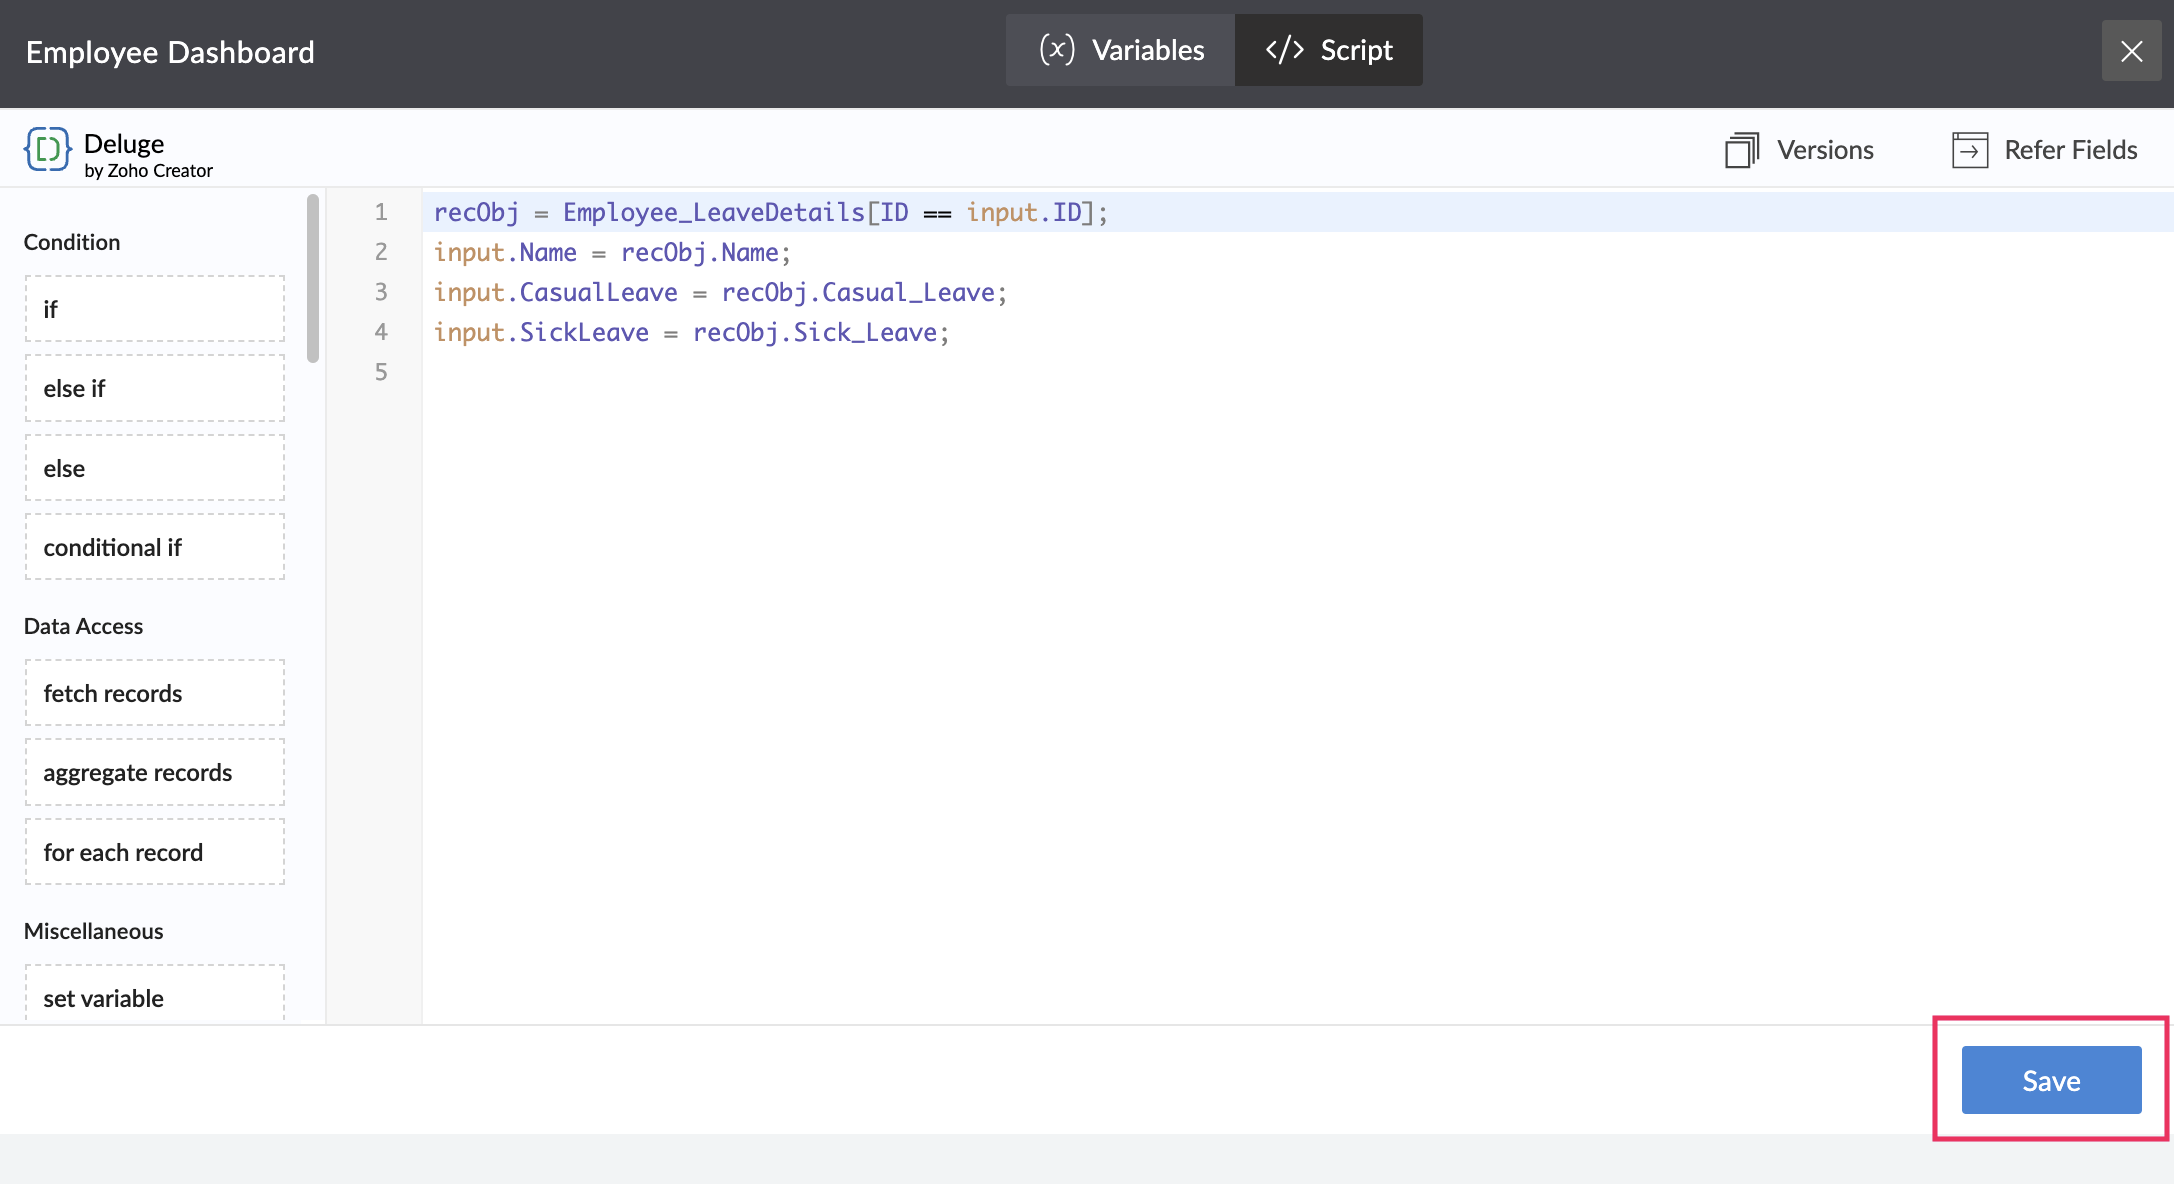Viewport: 2174px width, 1184px height.
Task: Expand the Condition section
Action: (x=71, y=241)
